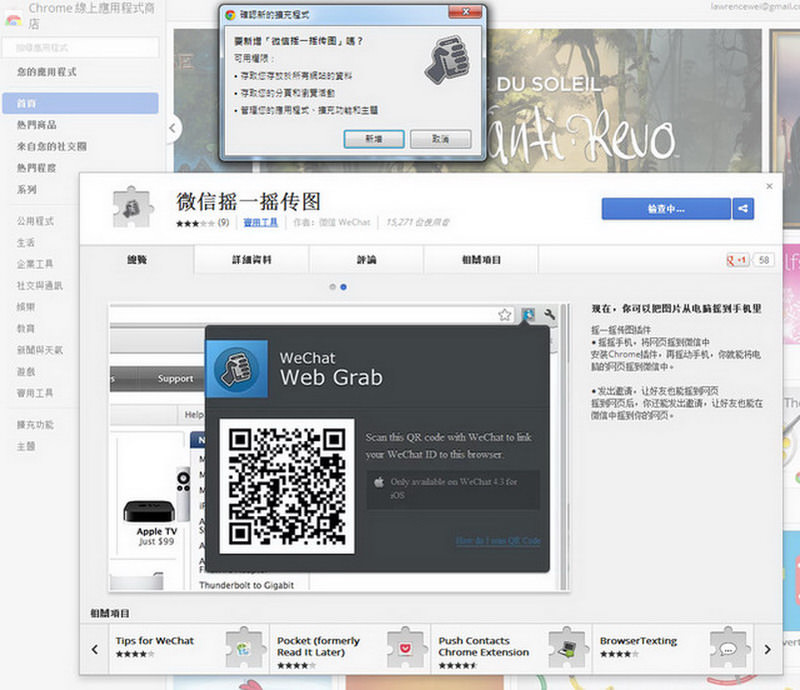Select 熱門程度 in the sidebar
Viewport: 800px width, 690px height.
click(37, 168)
